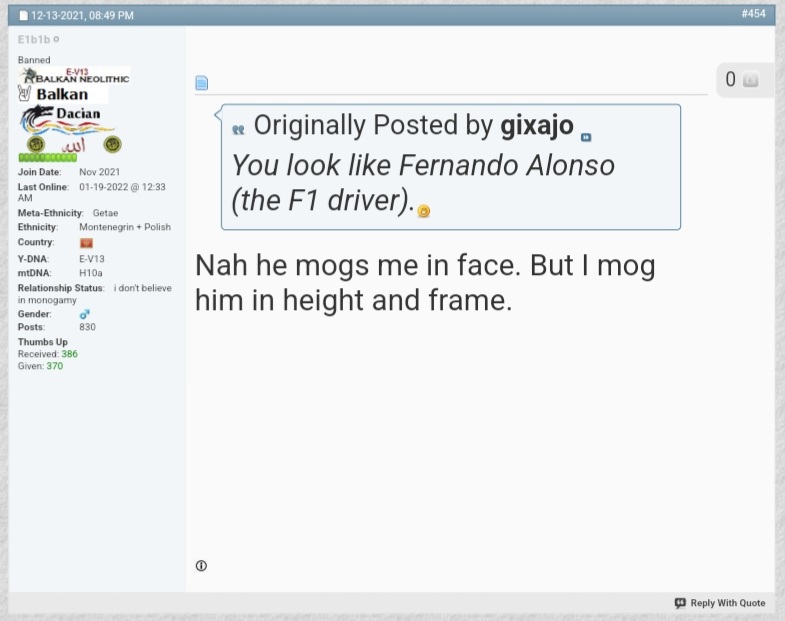Image resolution: width=785 pixels, height=621 pixels.
Task: Click the post status icon beside date
Action: (24, 16)
